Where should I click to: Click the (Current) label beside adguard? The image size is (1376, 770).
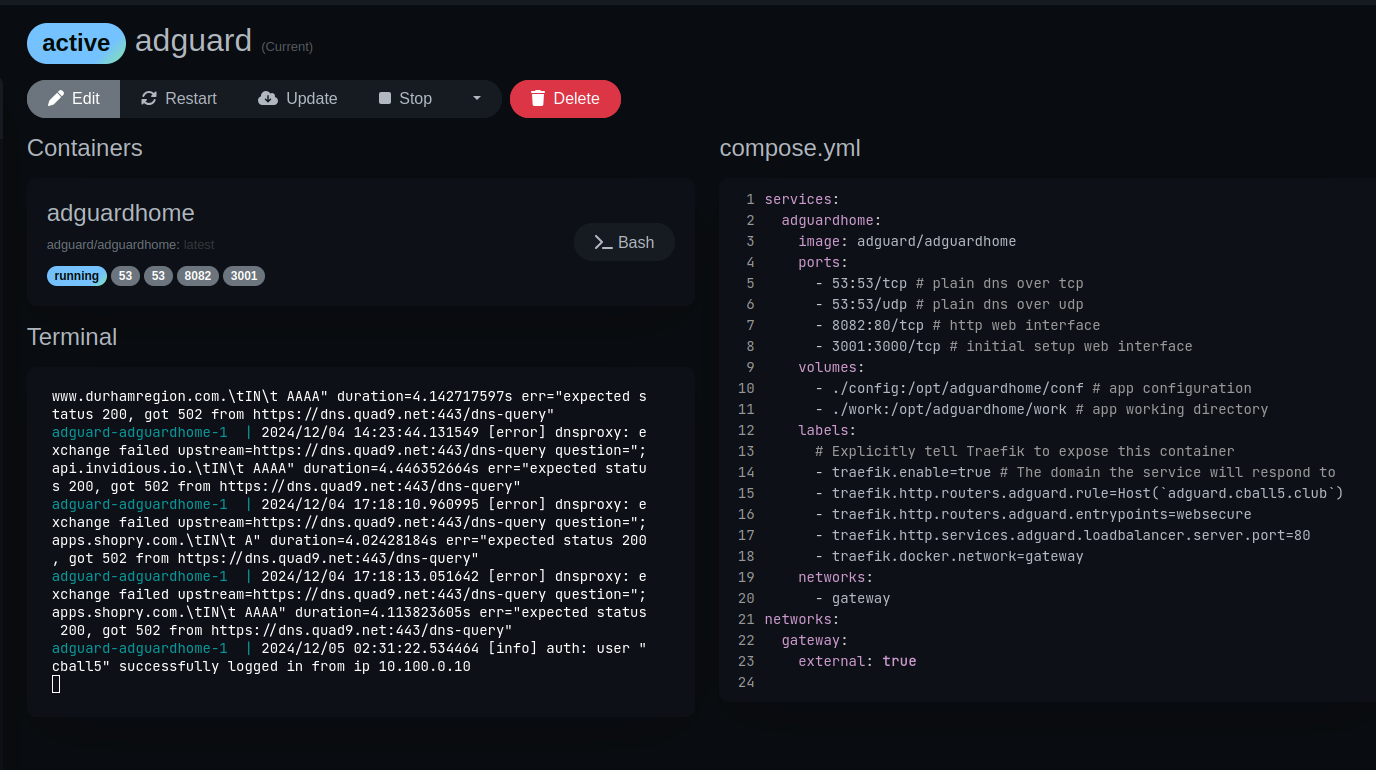287,47
